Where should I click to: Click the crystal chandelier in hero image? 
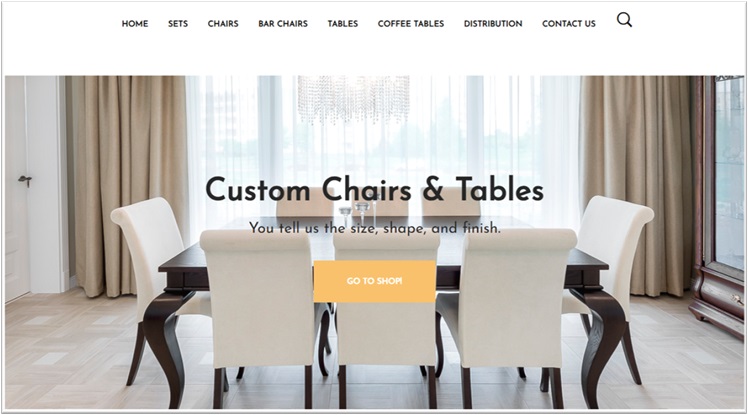click(353, 99)
